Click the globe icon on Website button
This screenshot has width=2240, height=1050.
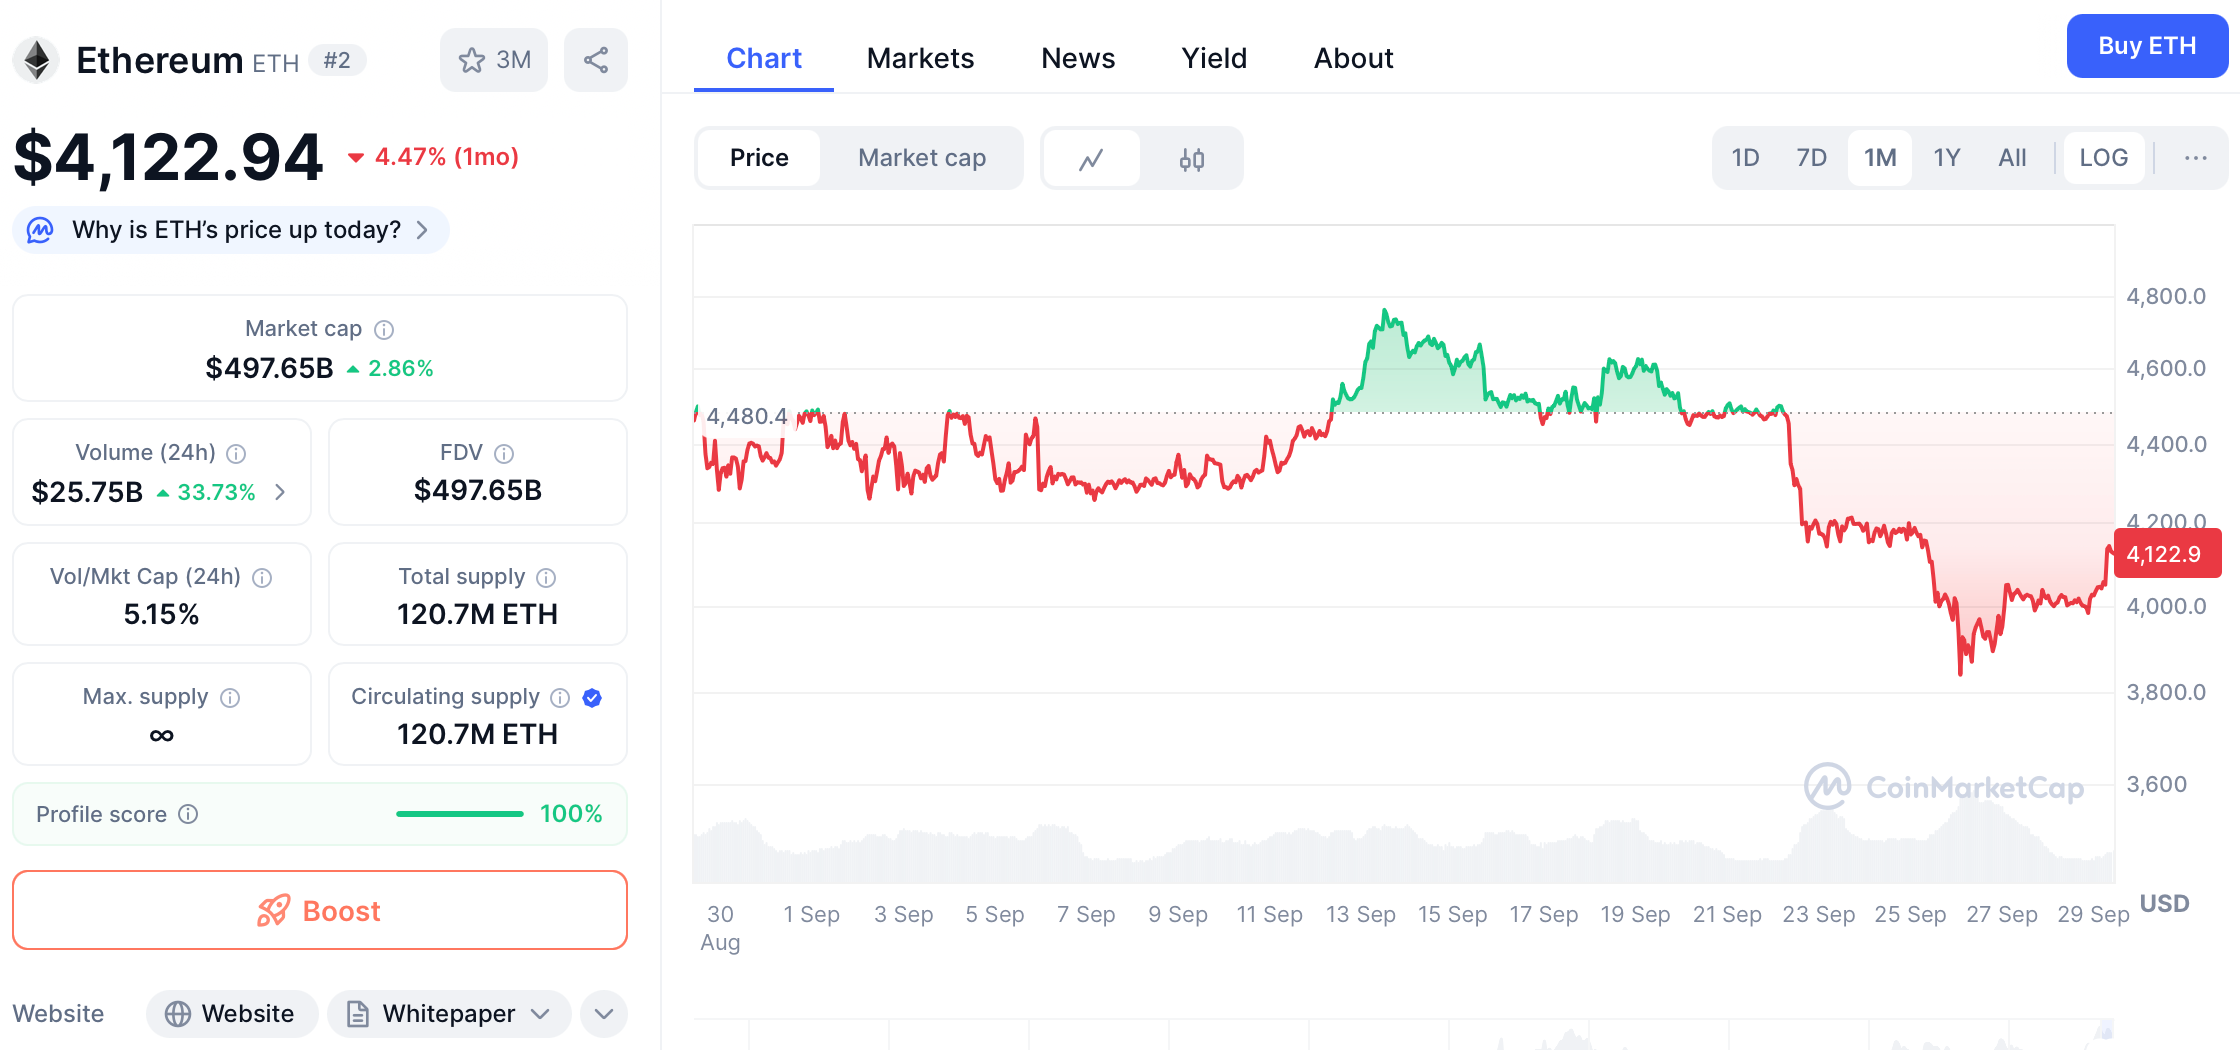pyautogui.click(x=180, y=1013)
